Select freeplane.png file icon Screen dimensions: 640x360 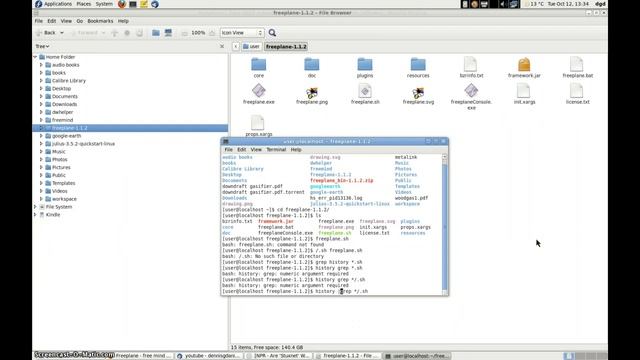coord(312,92)
